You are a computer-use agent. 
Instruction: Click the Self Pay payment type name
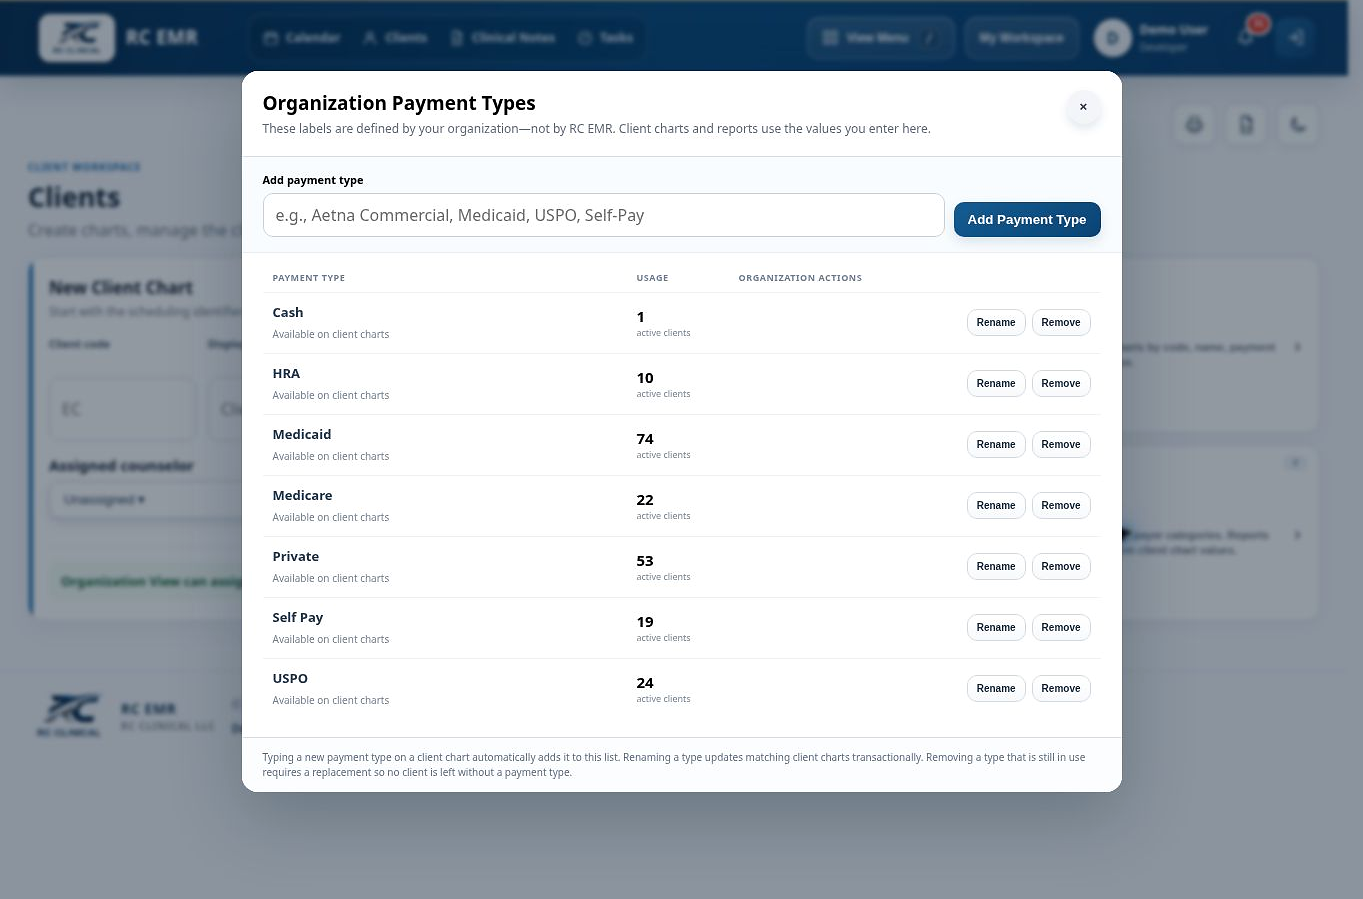[298, 618]
